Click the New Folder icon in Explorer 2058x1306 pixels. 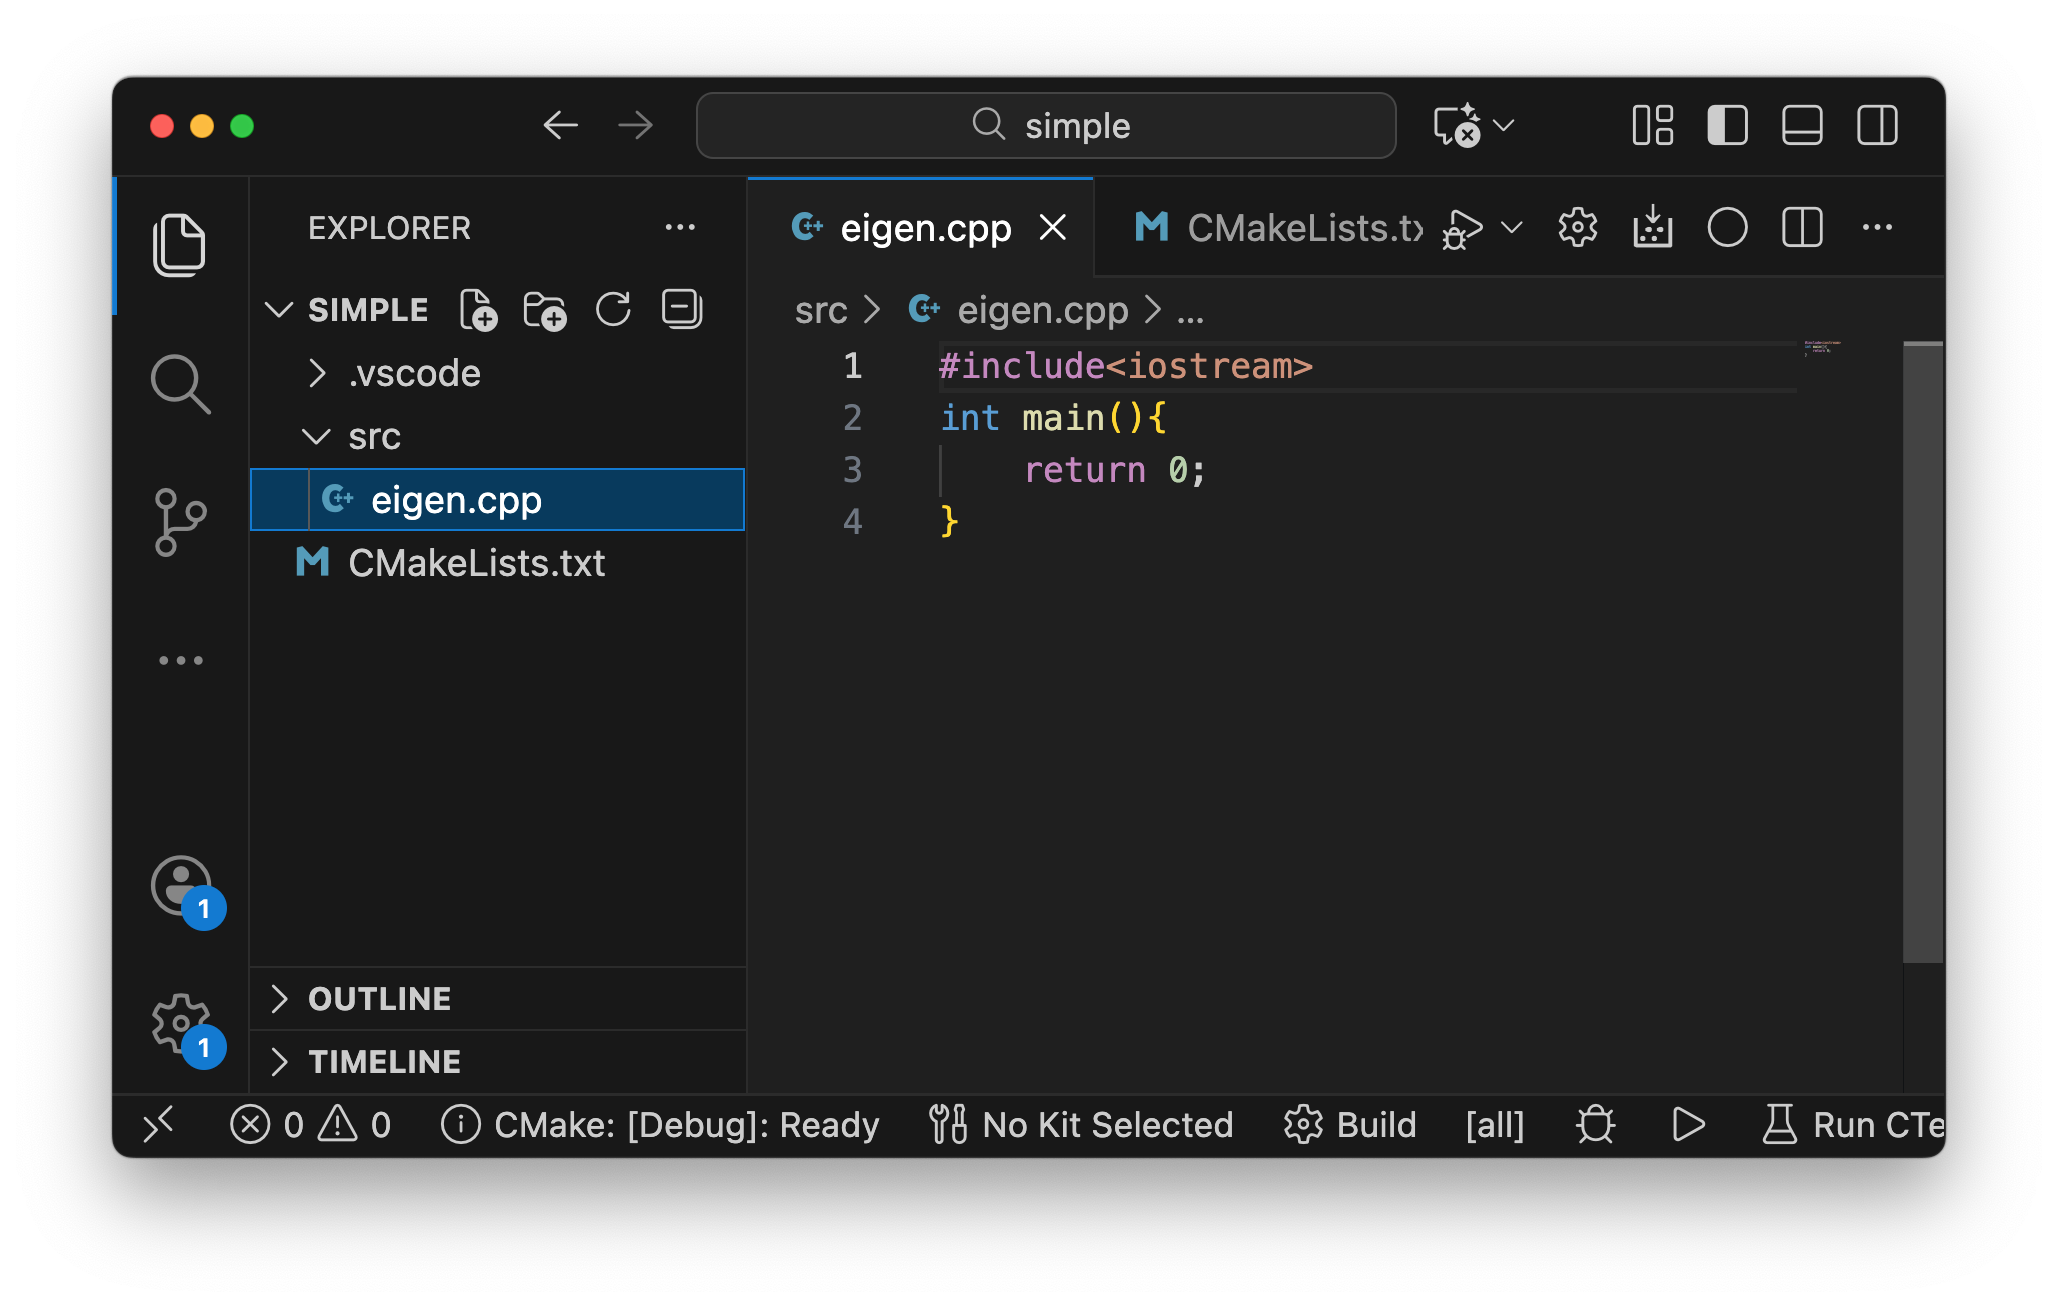(545, 310)
